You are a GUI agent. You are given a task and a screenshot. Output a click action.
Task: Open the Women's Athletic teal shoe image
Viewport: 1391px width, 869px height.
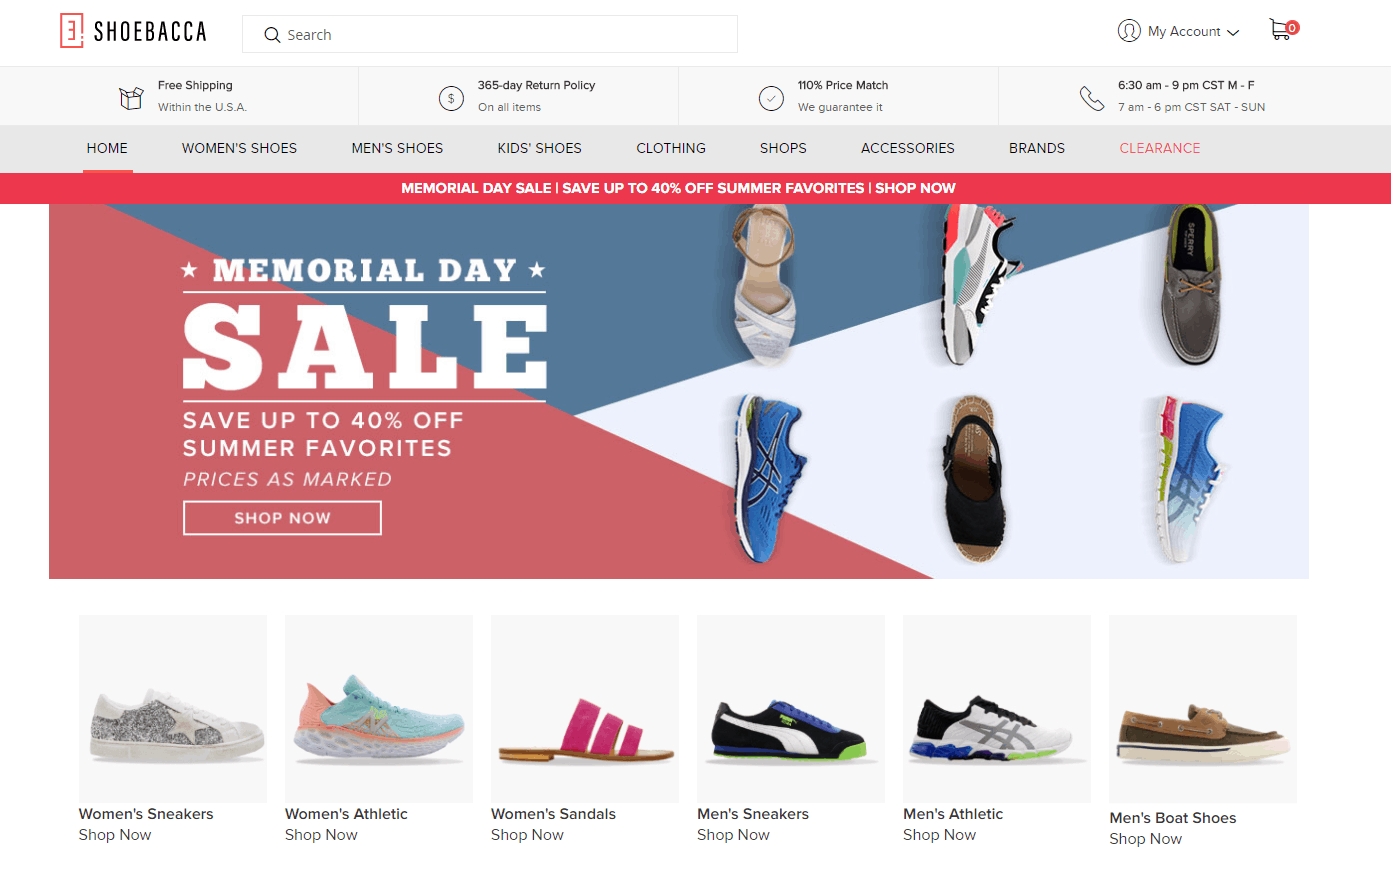379,709
